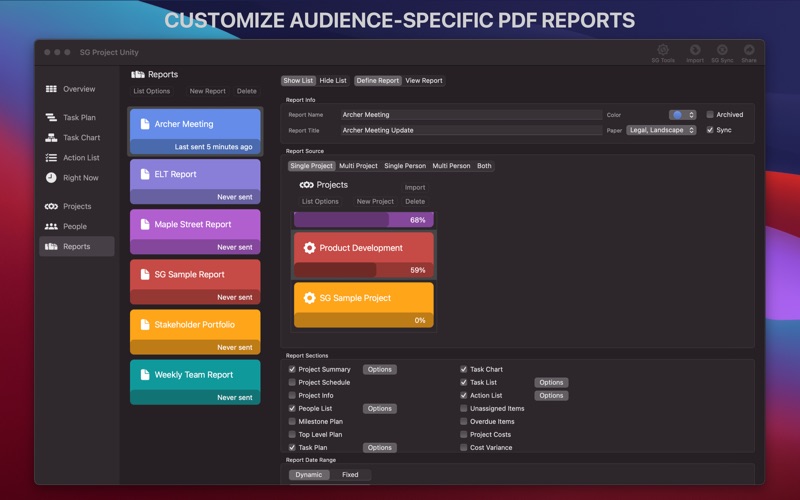Enable the Milestone Plan checkbox
Viewport: 800px width, 500px height.
[x=292, y=421]
